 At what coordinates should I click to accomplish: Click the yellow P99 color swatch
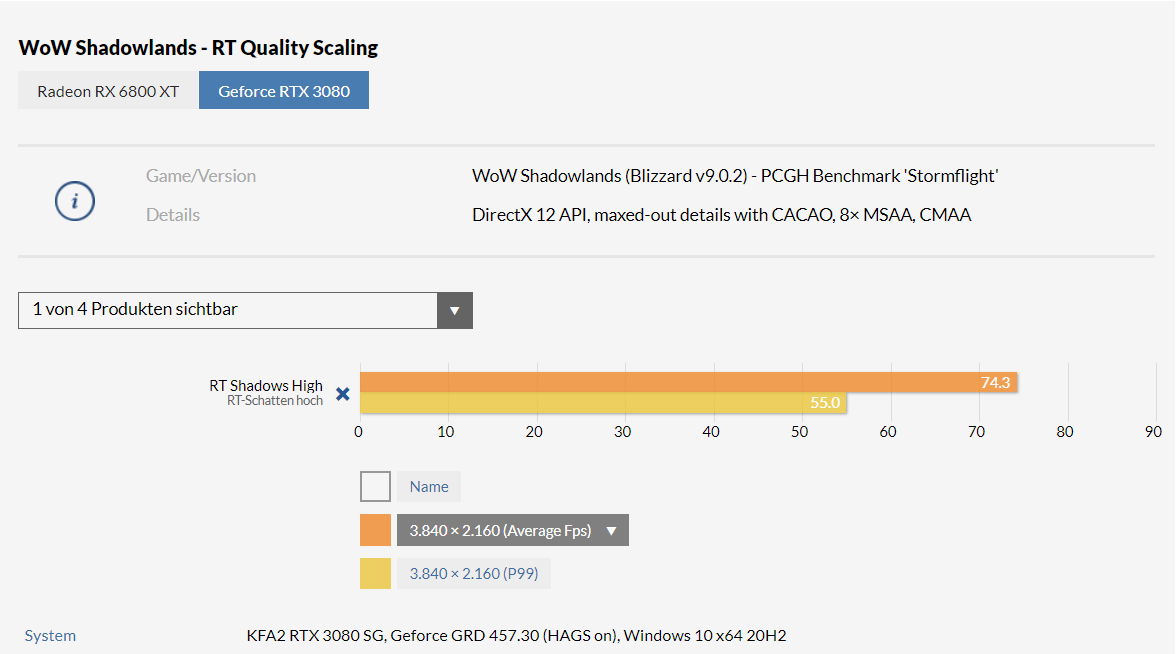tap(375, 574)
